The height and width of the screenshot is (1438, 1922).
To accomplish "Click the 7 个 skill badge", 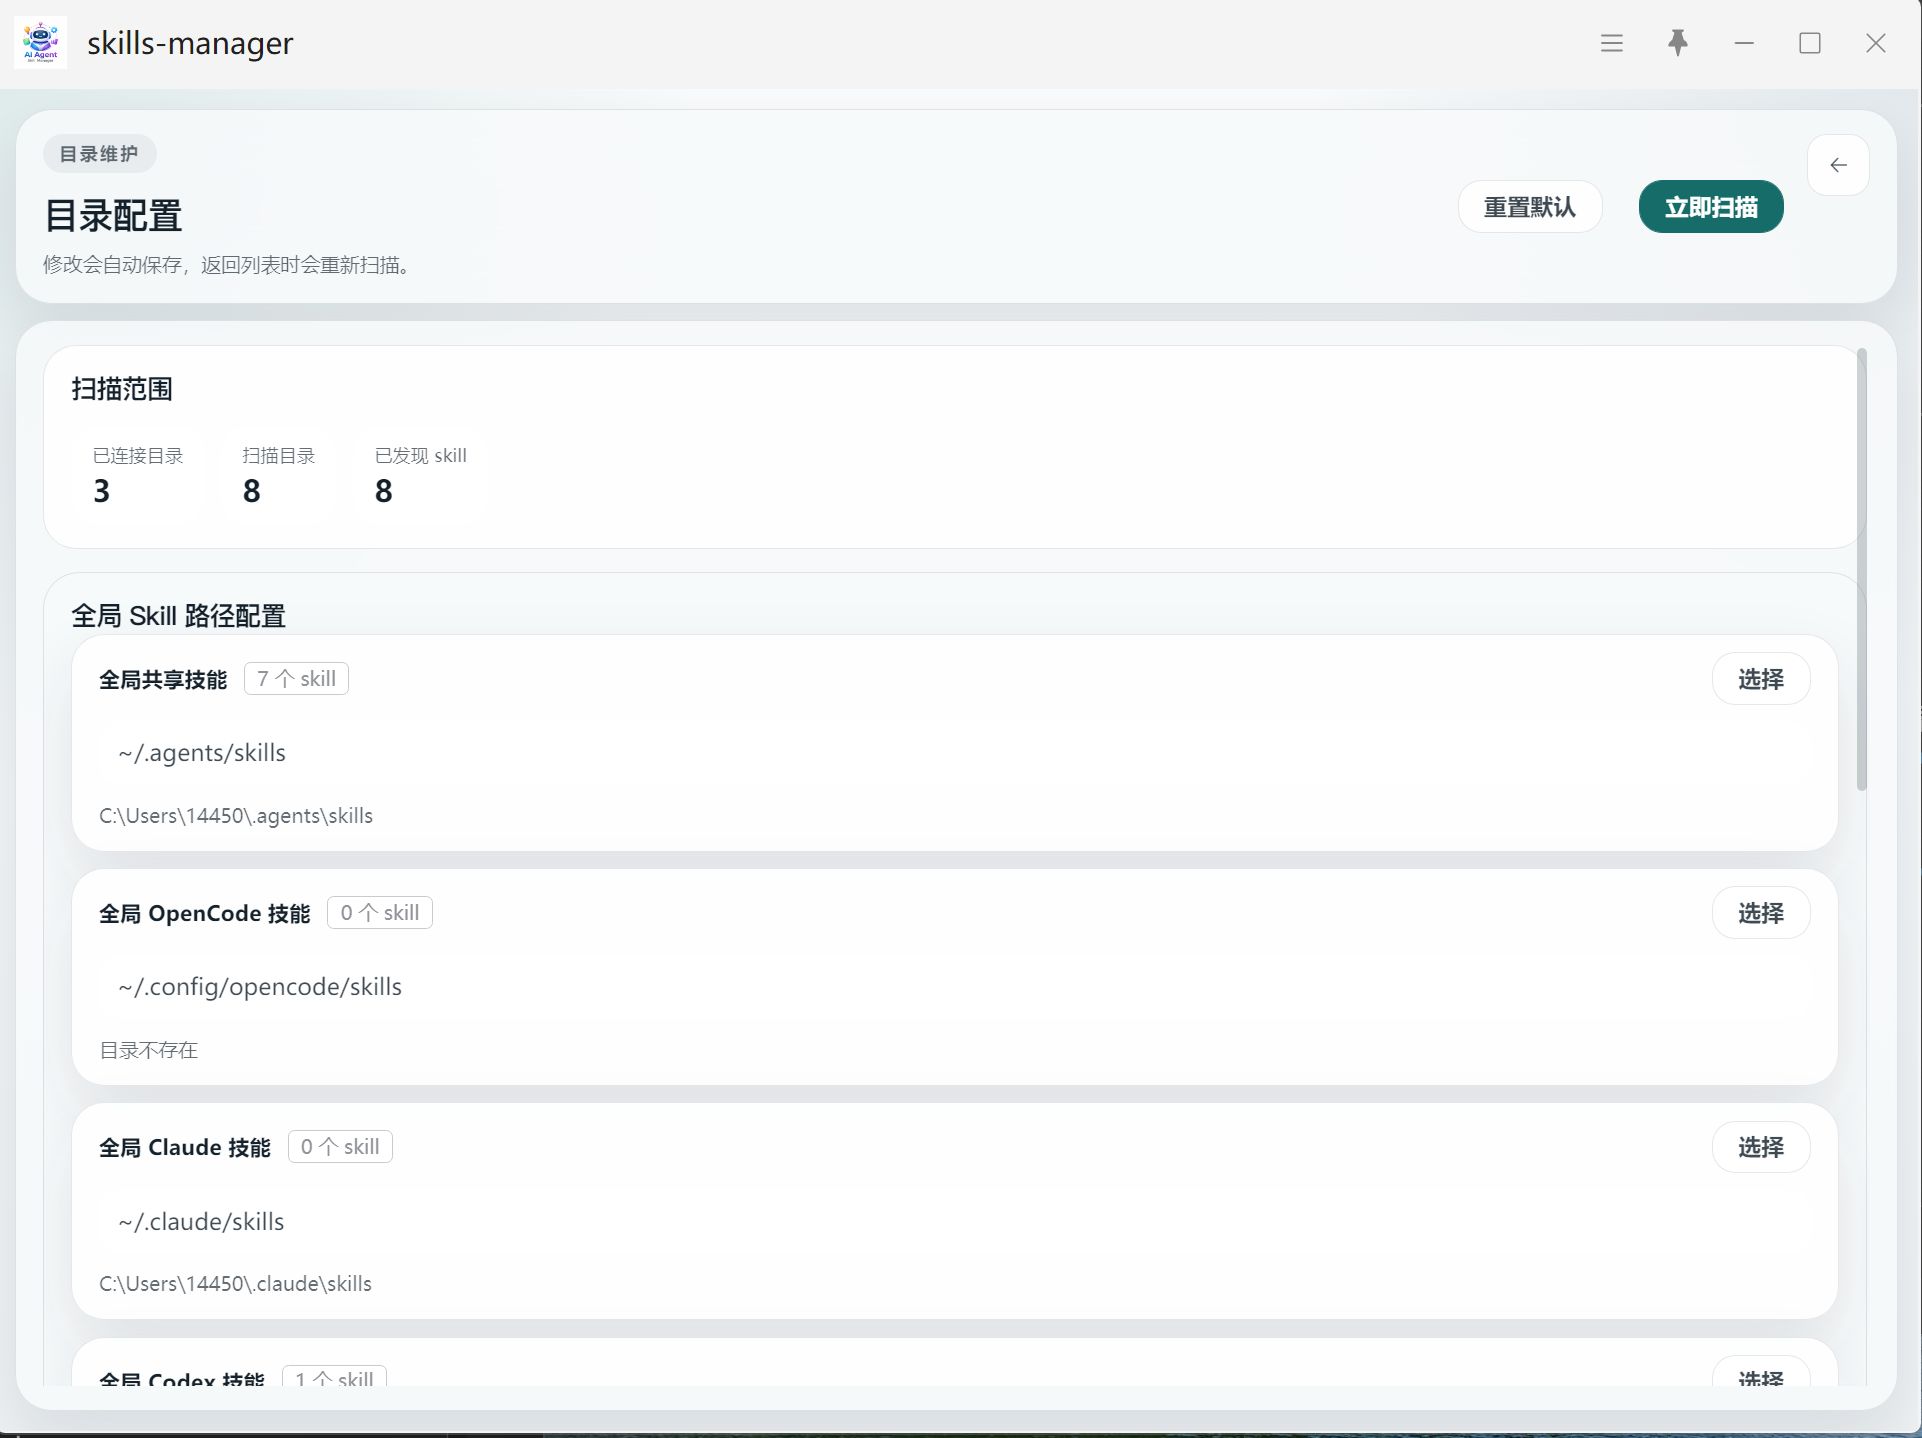I will [x=296, y=679].
